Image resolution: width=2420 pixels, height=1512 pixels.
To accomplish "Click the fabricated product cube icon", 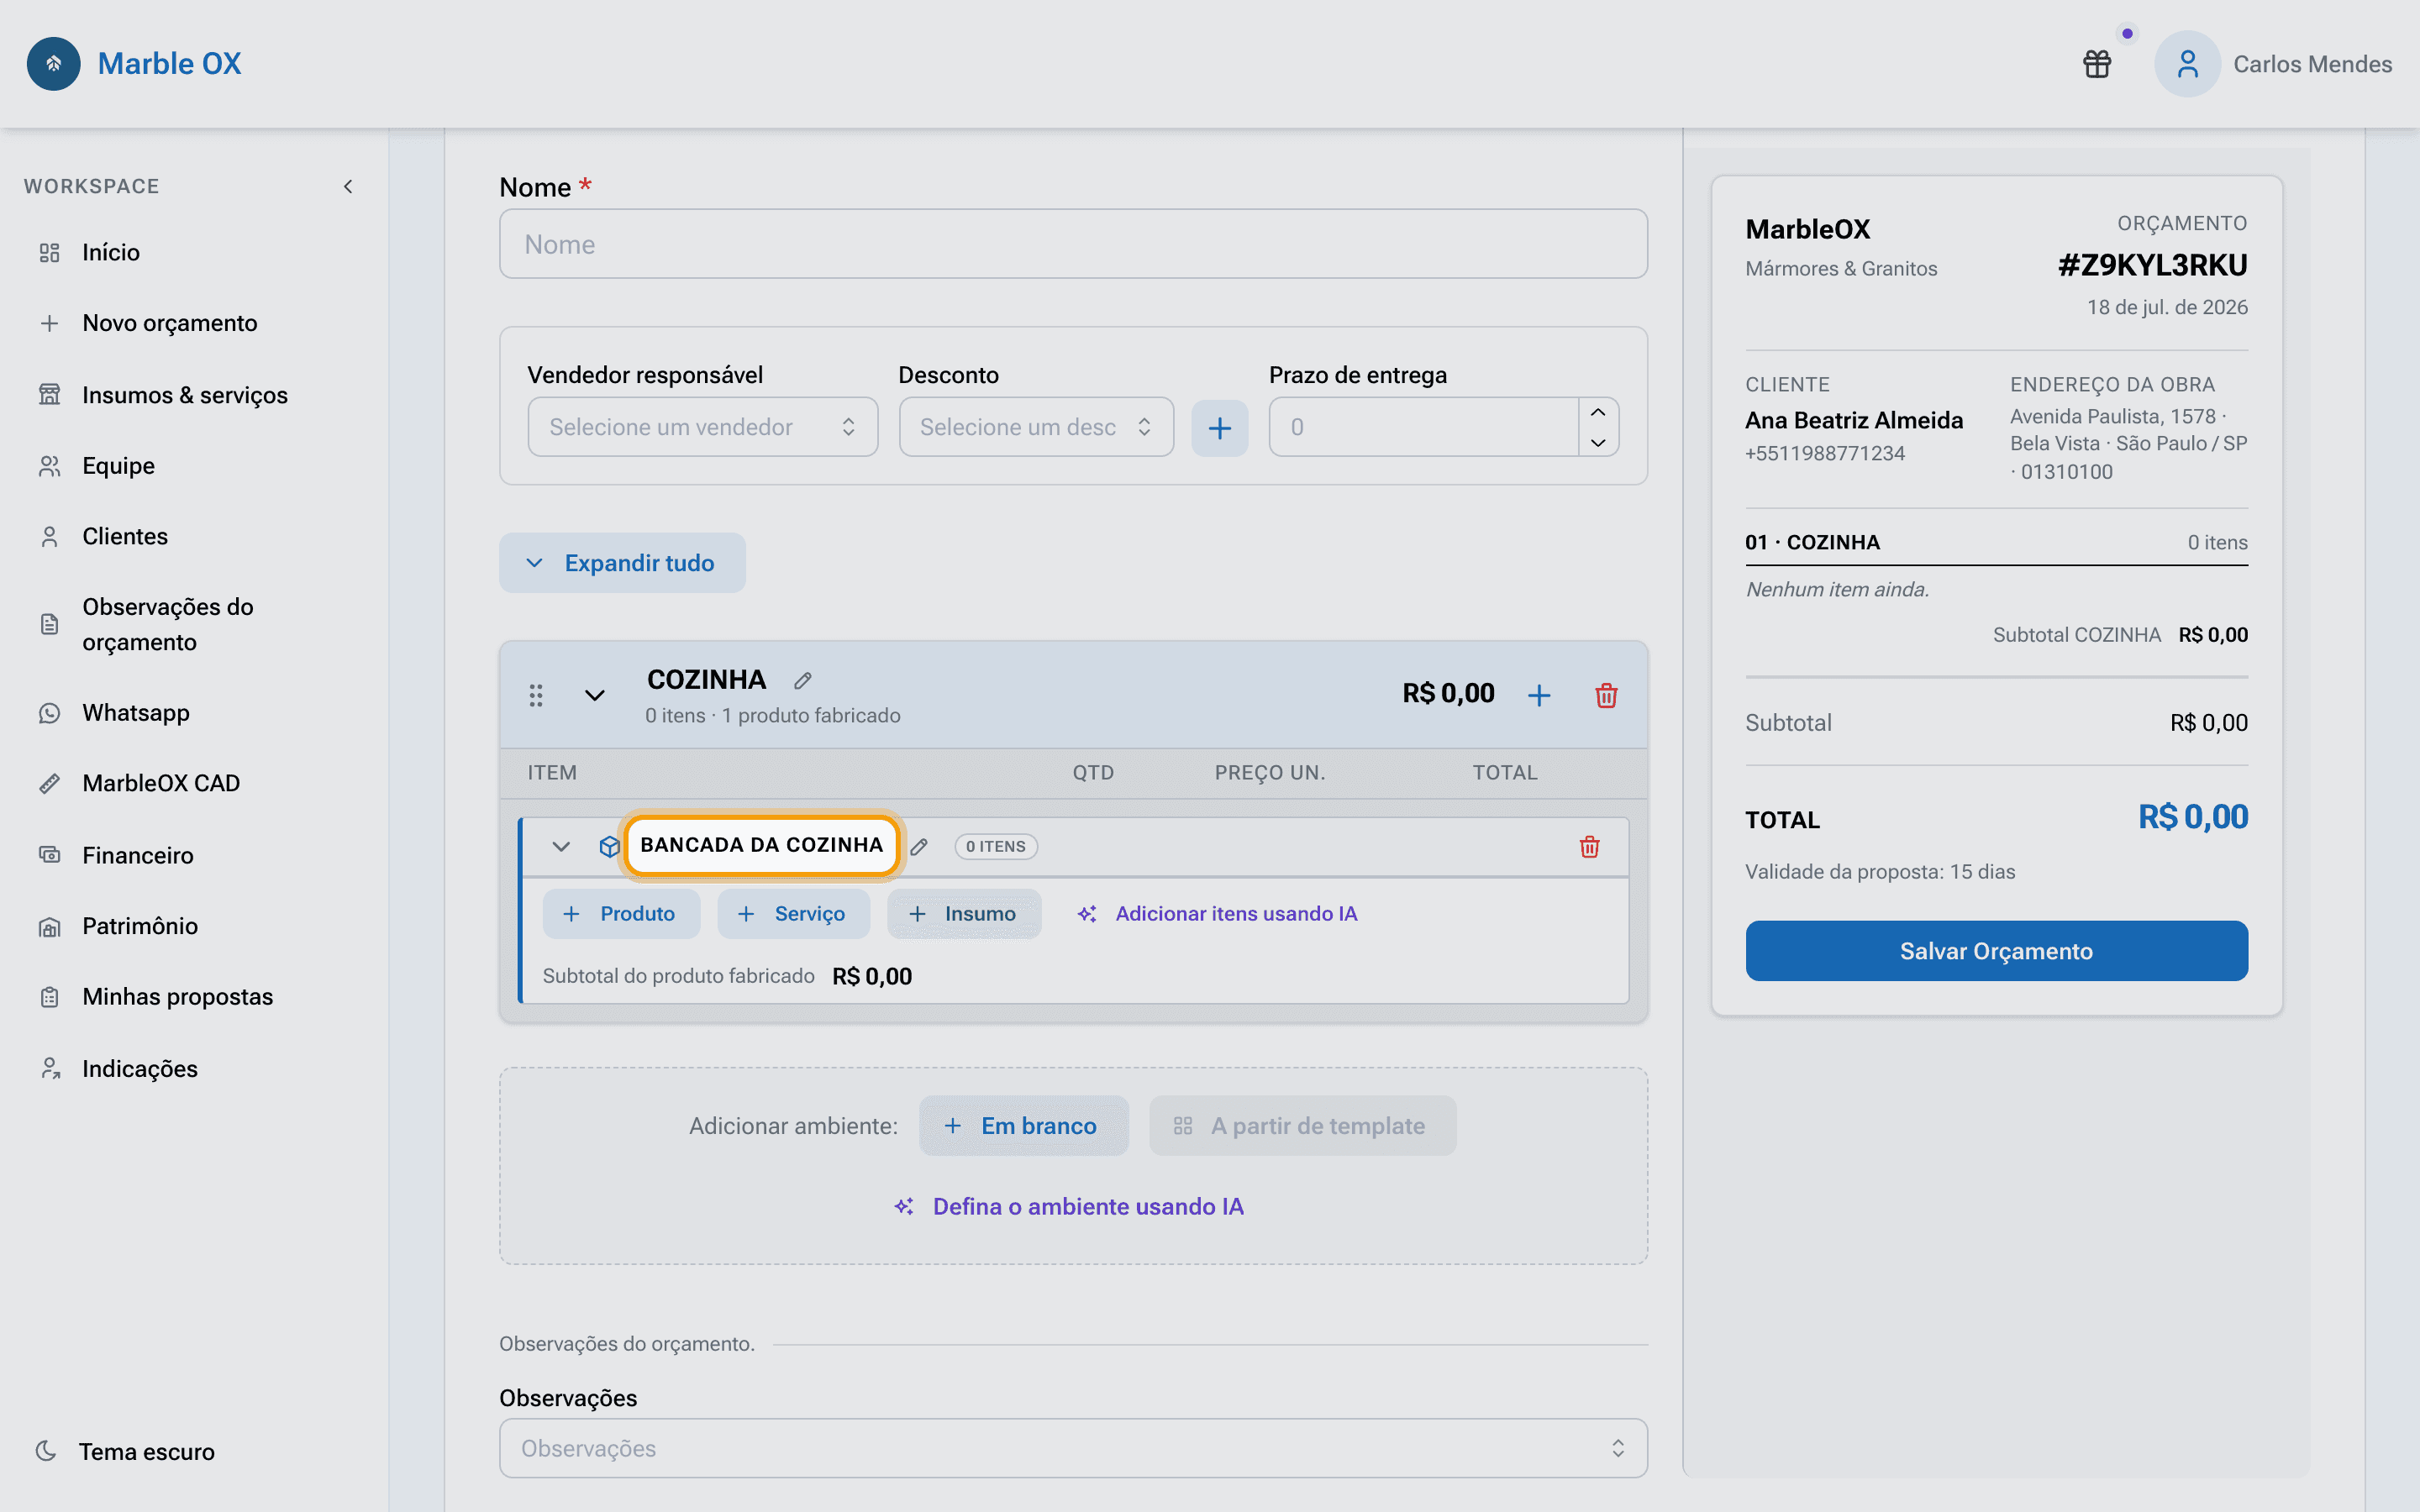I will coord(609,847).
